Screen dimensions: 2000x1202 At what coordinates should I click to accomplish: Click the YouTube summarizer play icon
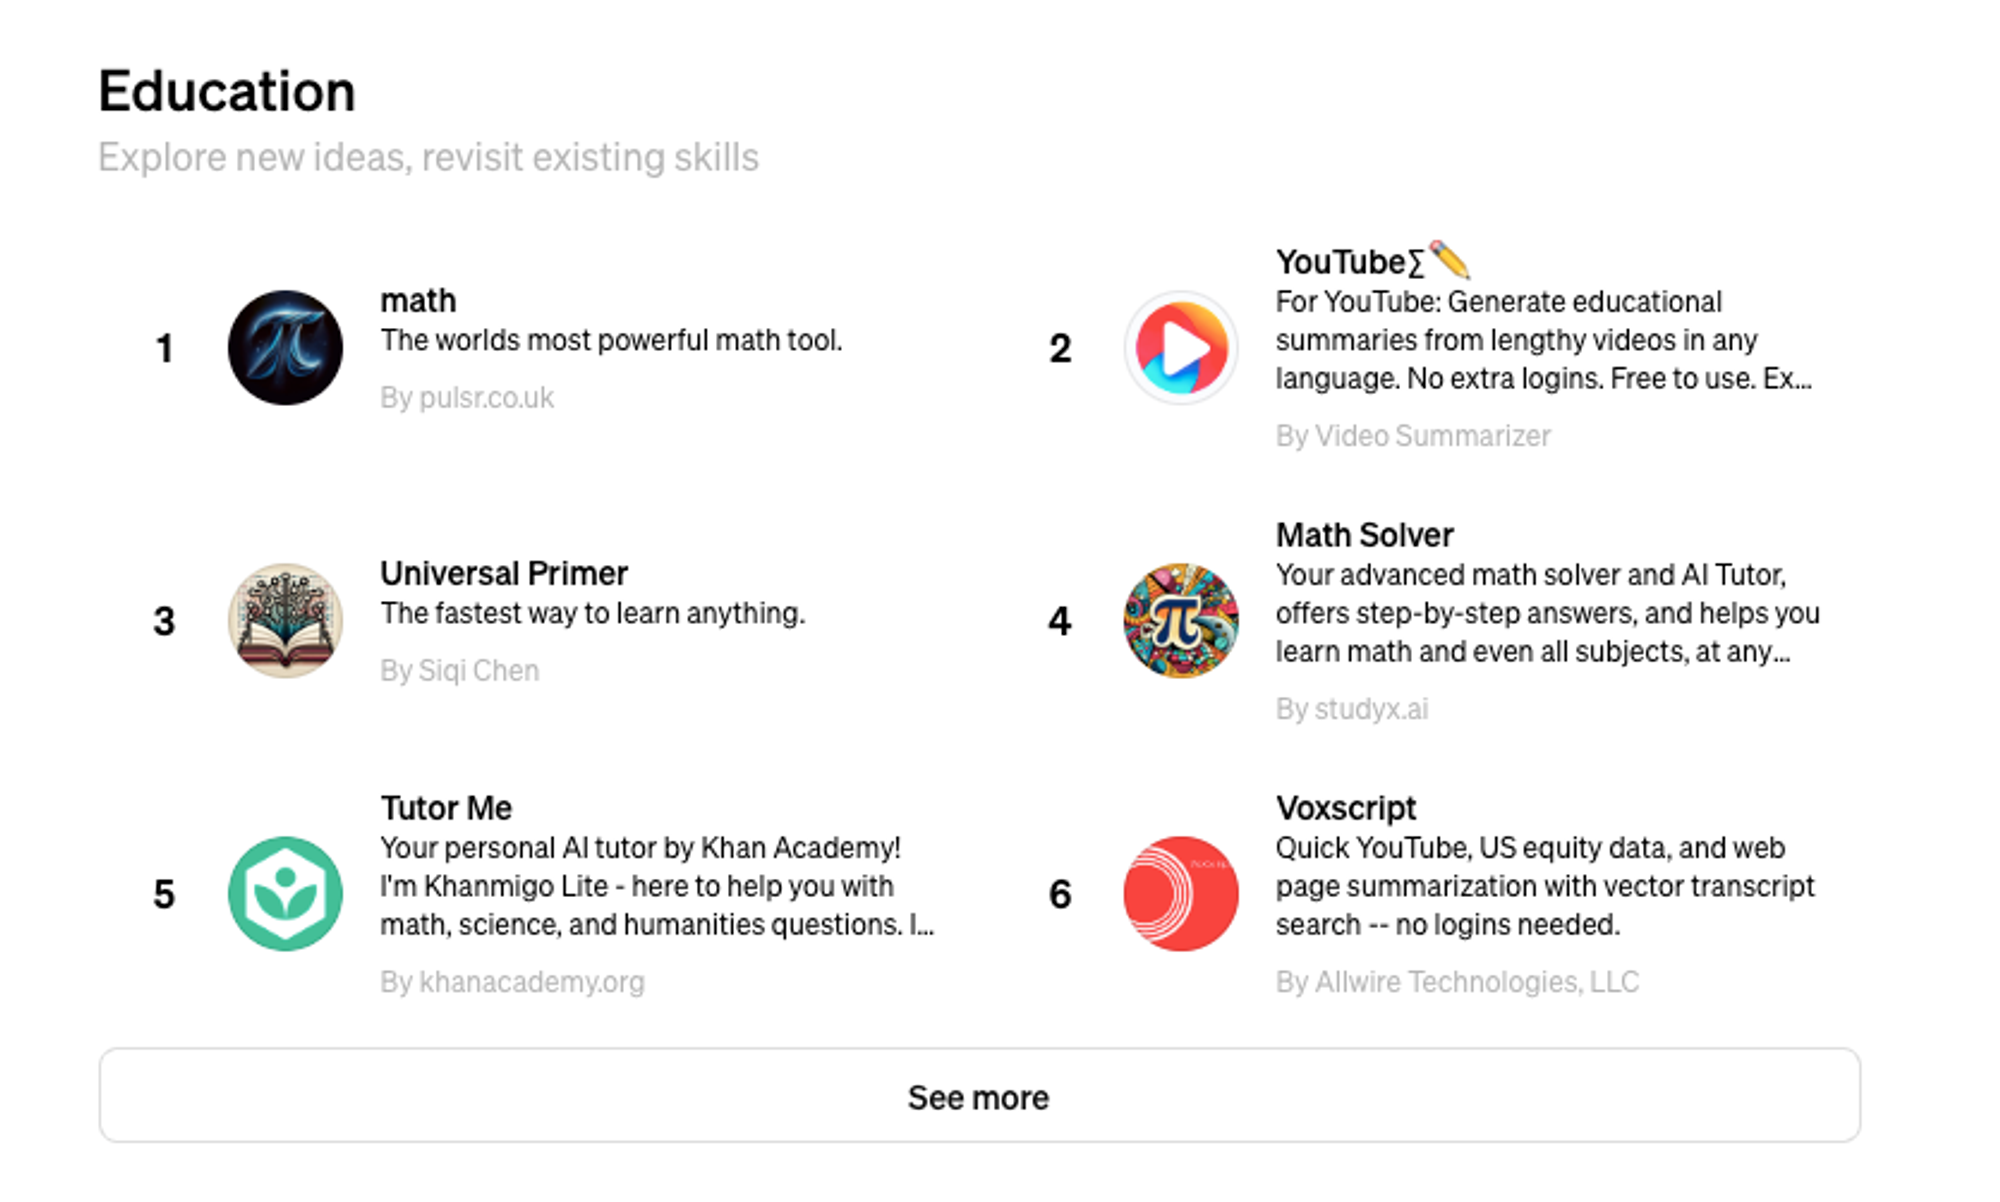pos(1181,348)
